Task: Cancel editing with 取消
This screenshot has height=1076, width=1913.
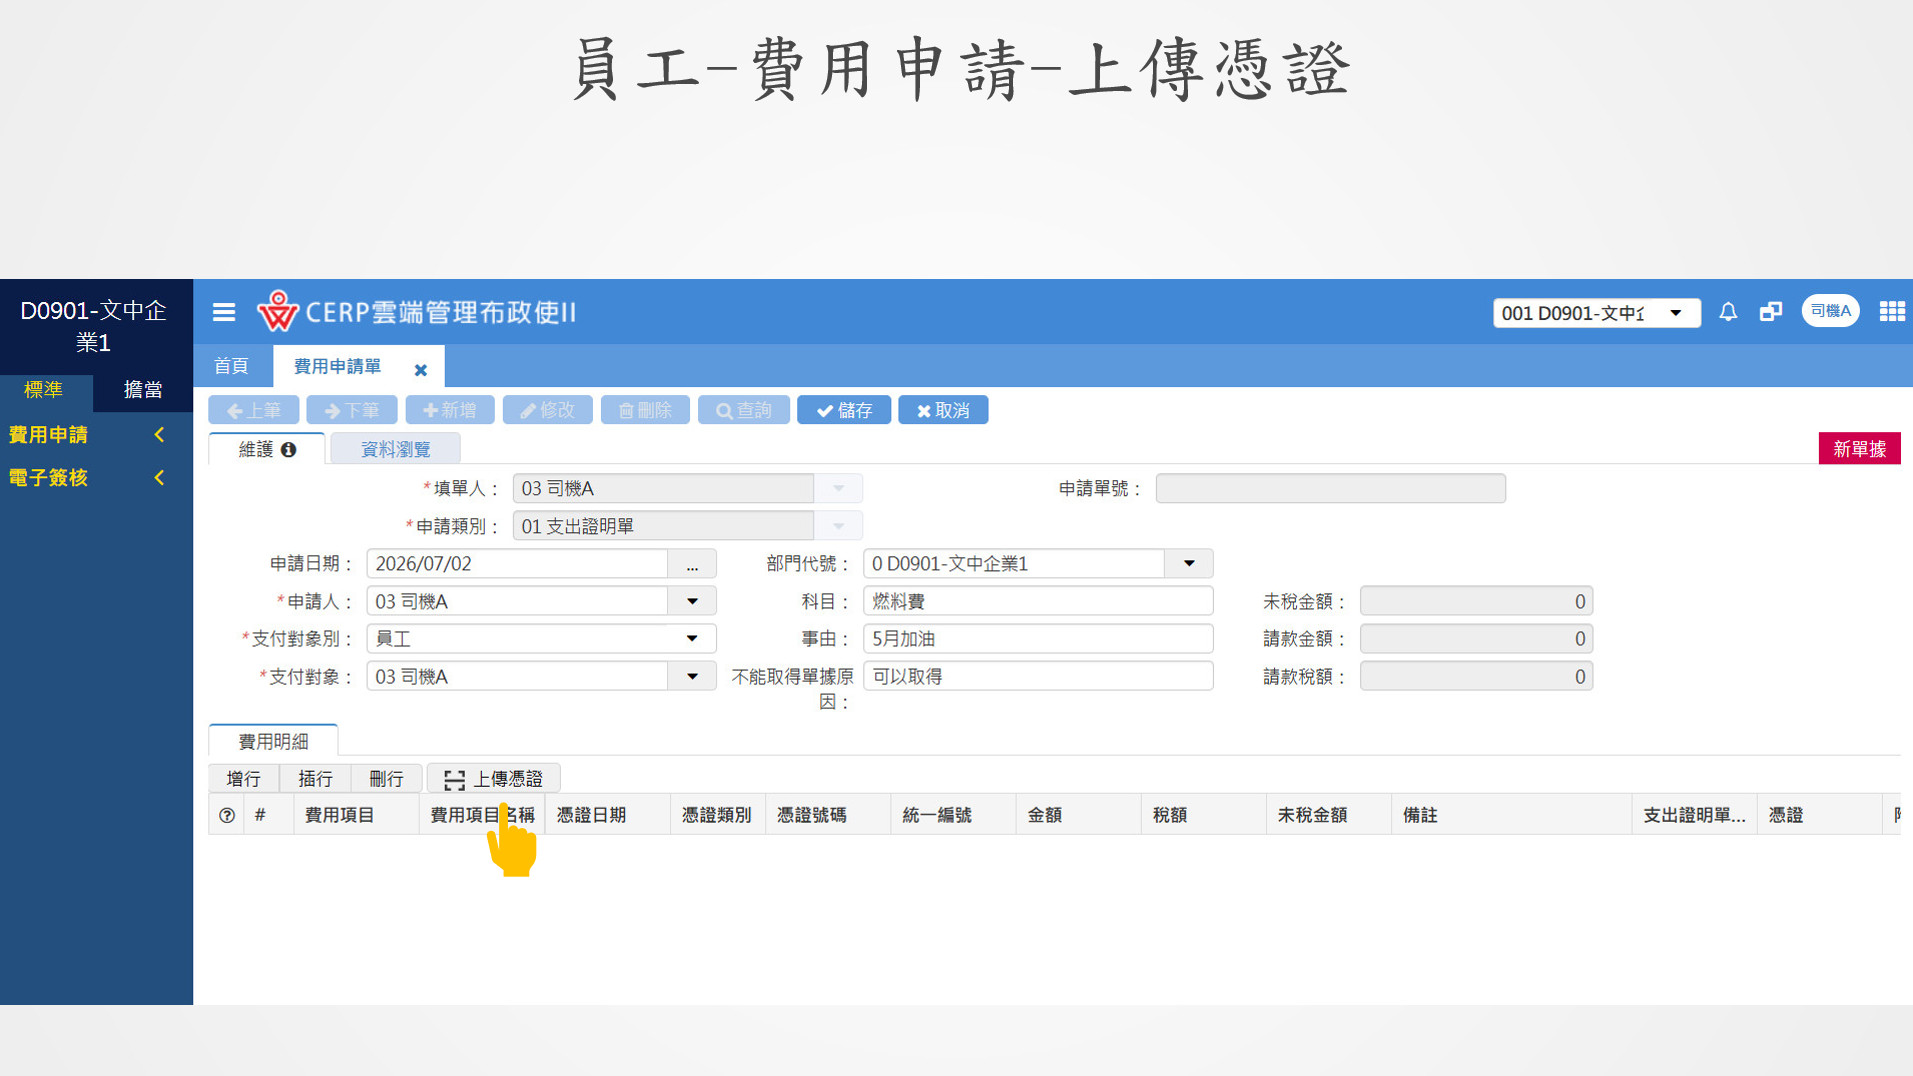Action: [x=943, y=410]
